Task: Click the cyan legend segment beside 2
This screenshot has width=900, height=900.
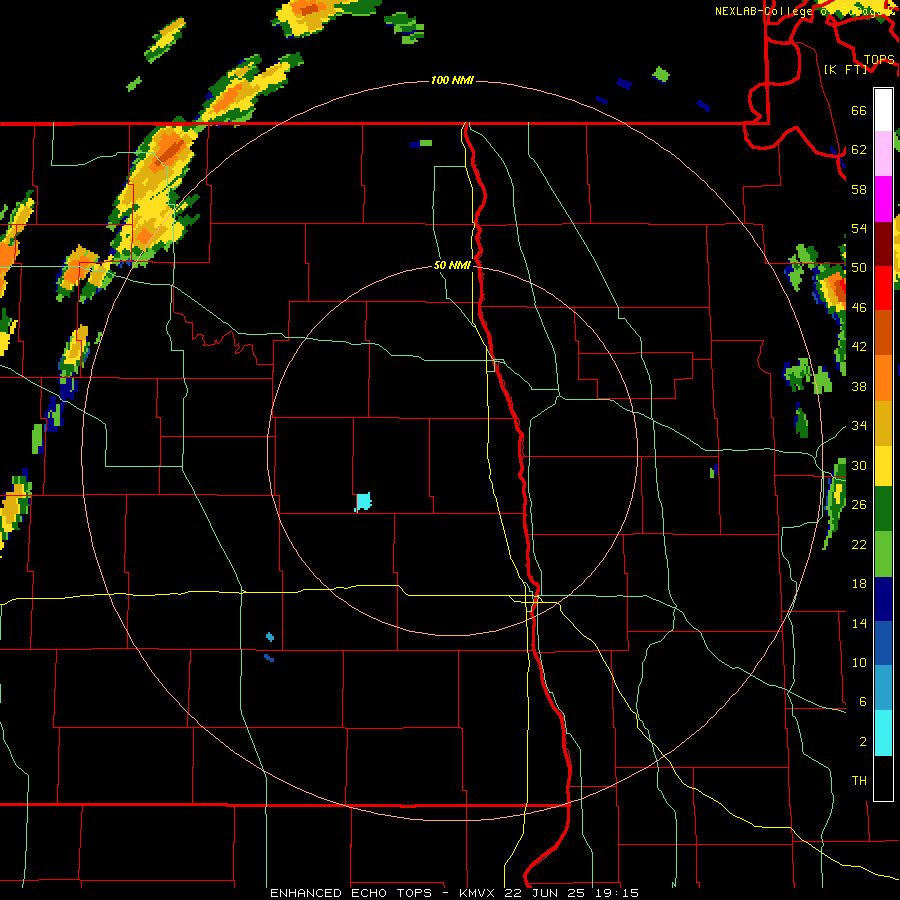Action: [x=883, y=733]
